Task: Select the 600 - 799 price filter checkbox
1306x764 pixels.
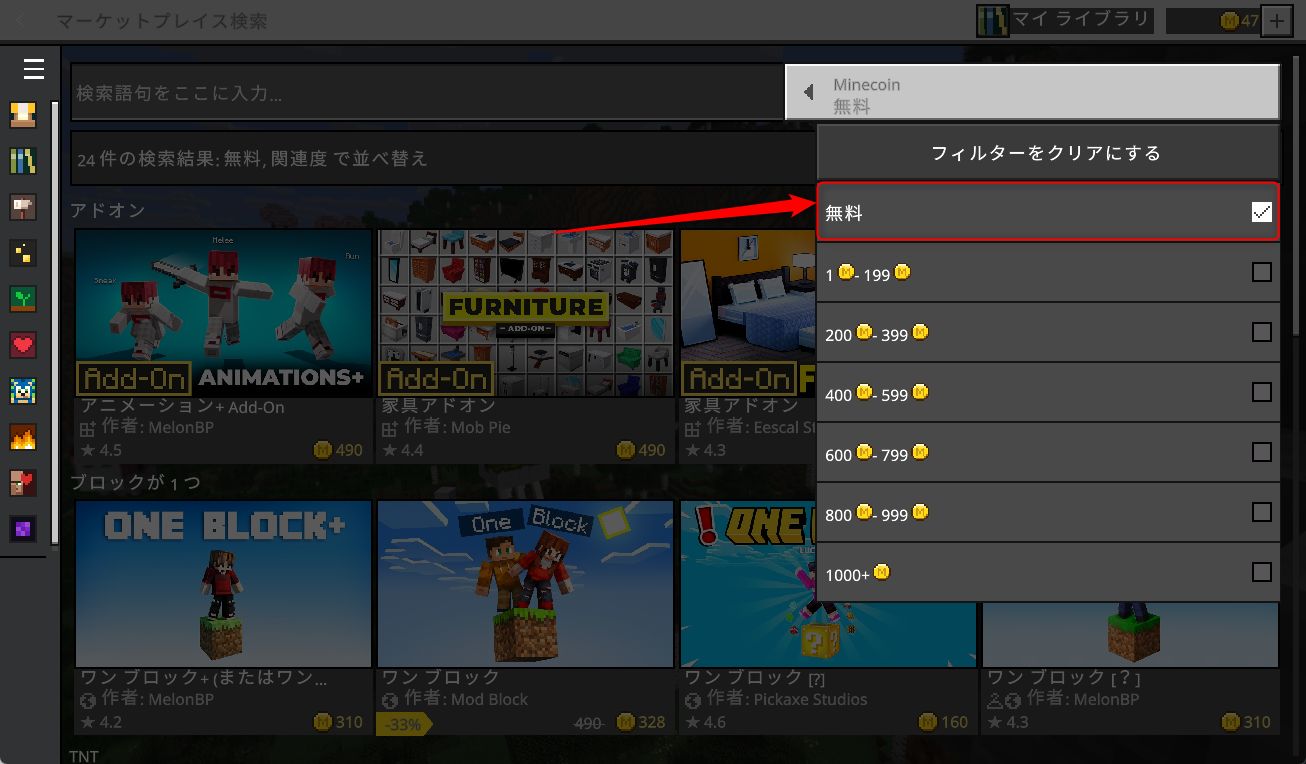Action: tap(1262, 452)
